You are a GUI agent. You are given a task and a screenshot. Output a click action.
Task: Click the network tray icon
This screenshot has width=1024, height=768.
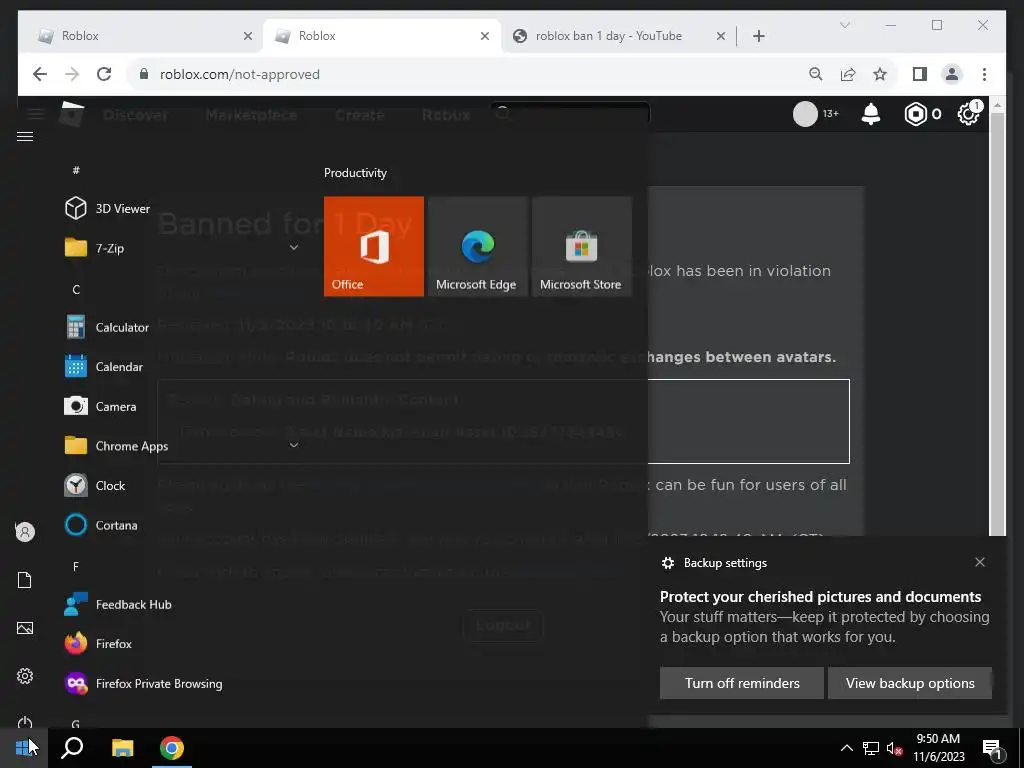click(871, 748)
